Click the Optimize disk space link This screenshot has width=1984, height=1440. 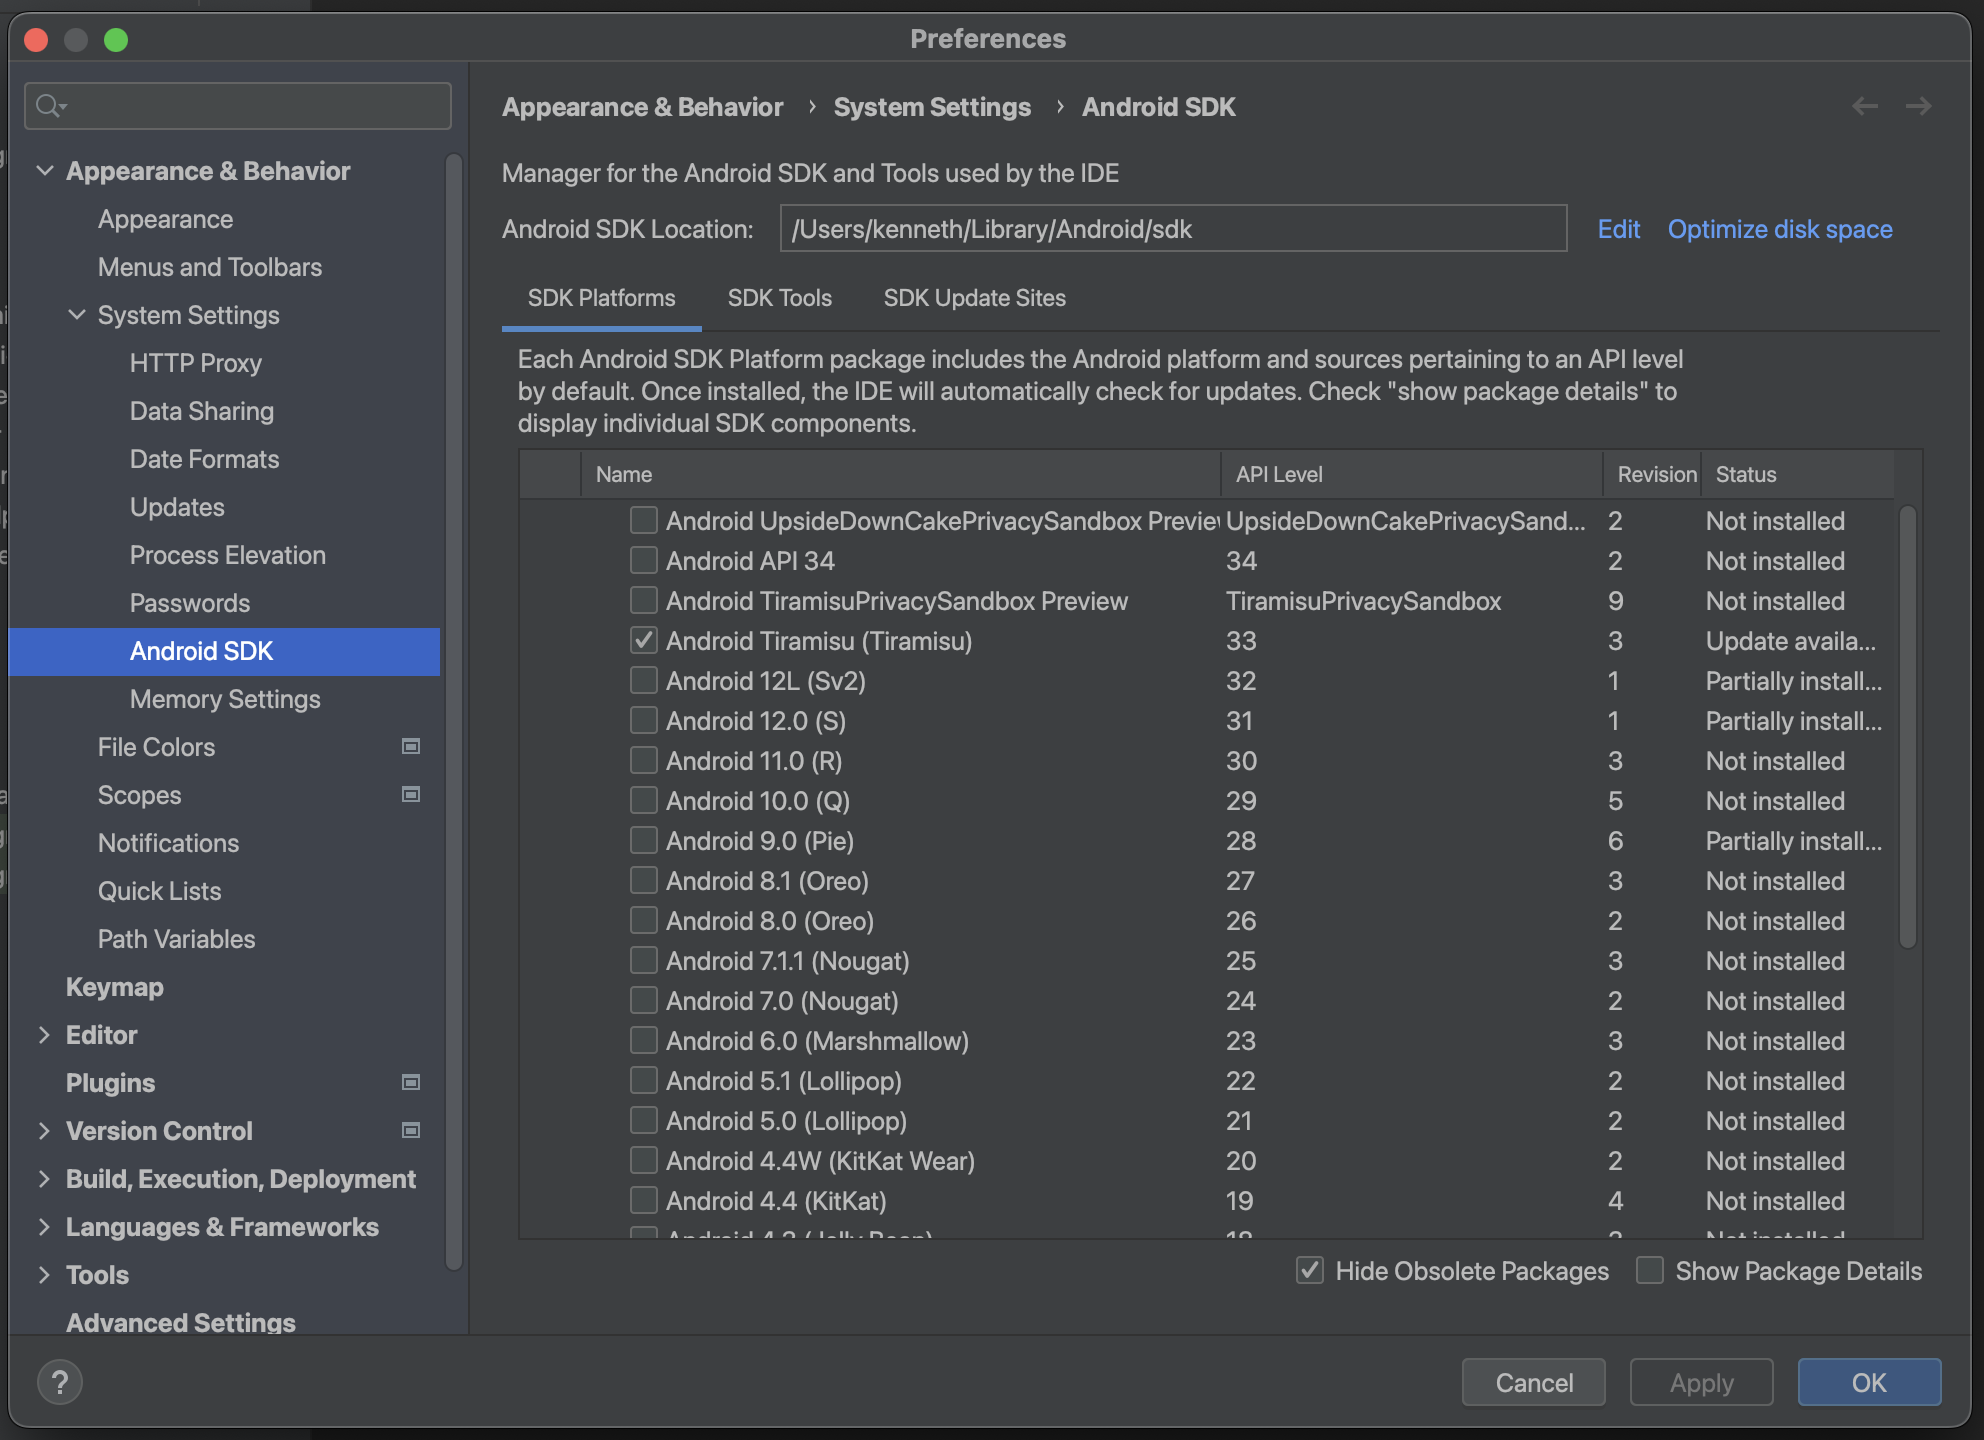(x=1779, y=229)
